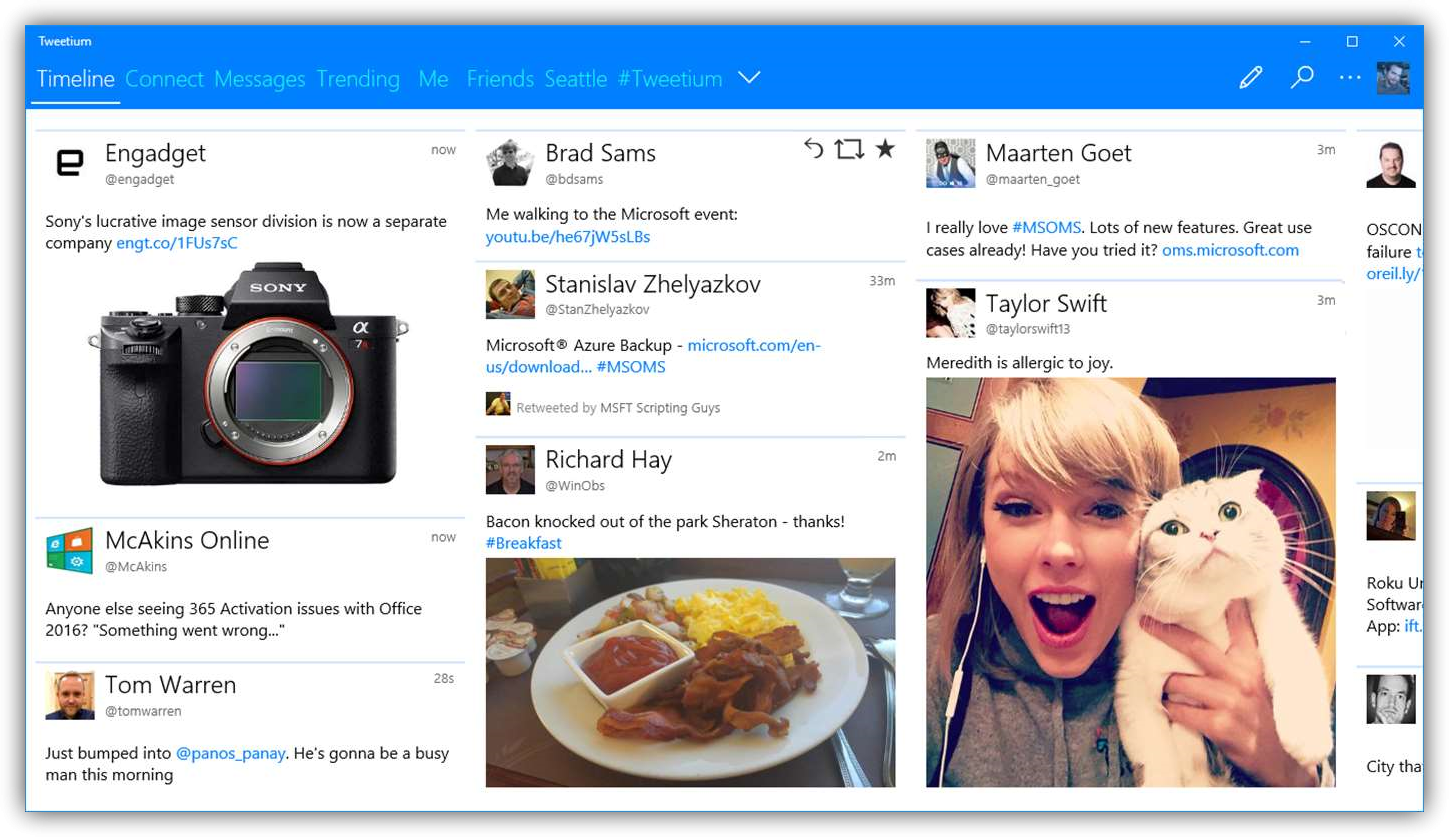1449x837 pixels.
Task: Open the account profile picture in header
Action: 1393,78
